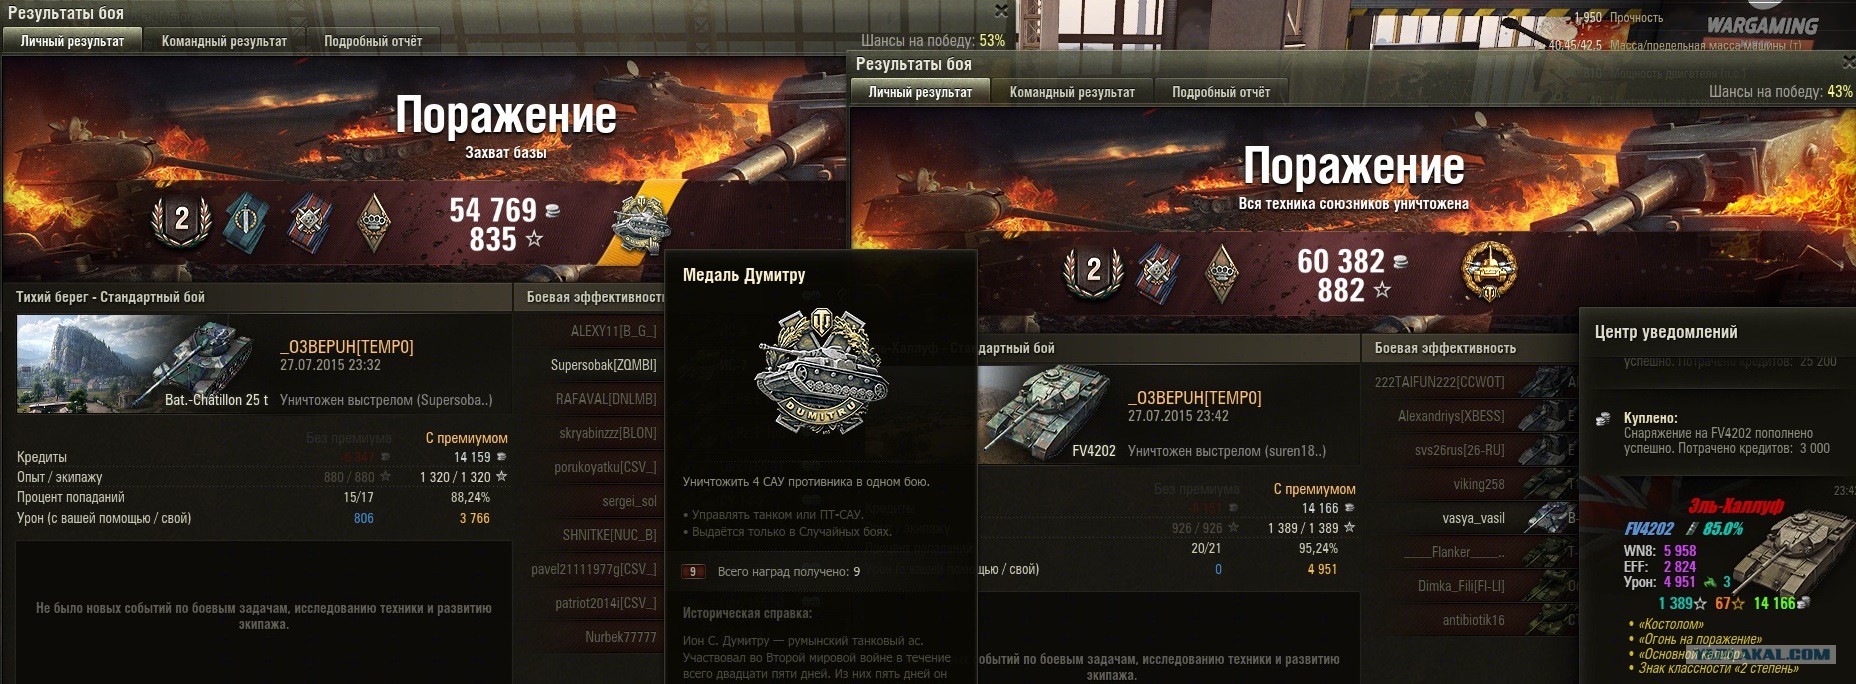Image resolution: width=1856 pixels, height=684 pixels.
Task: Click the mastery badge class 2 icon in left window
Action: click(181, 221)
